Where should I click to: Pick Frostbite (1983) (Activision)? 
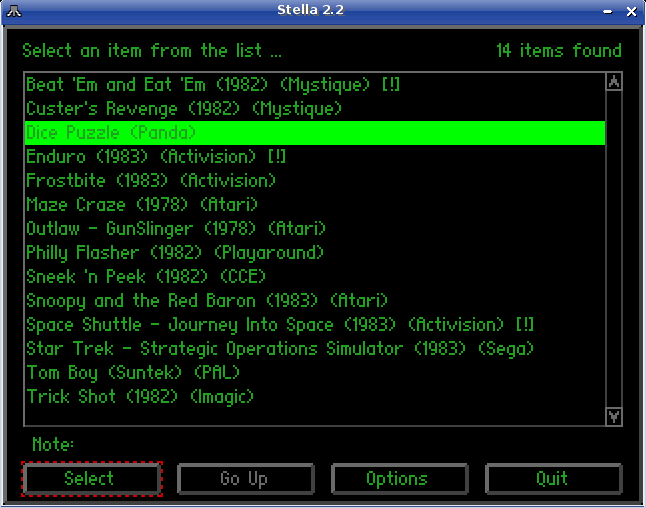(x=315, y=180)
